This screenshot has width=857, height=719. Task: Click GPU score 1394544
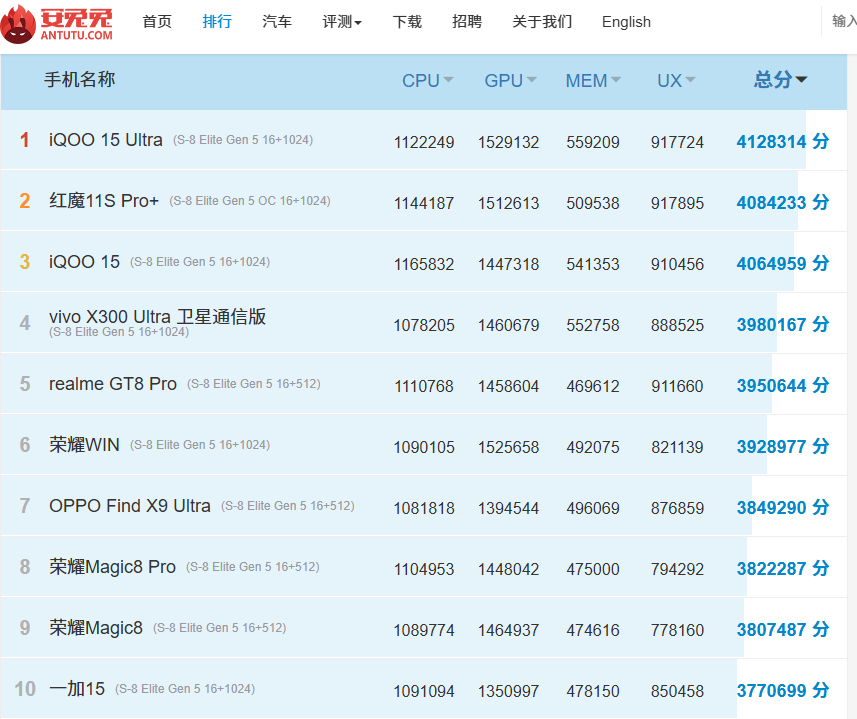(x=508, y=509)
